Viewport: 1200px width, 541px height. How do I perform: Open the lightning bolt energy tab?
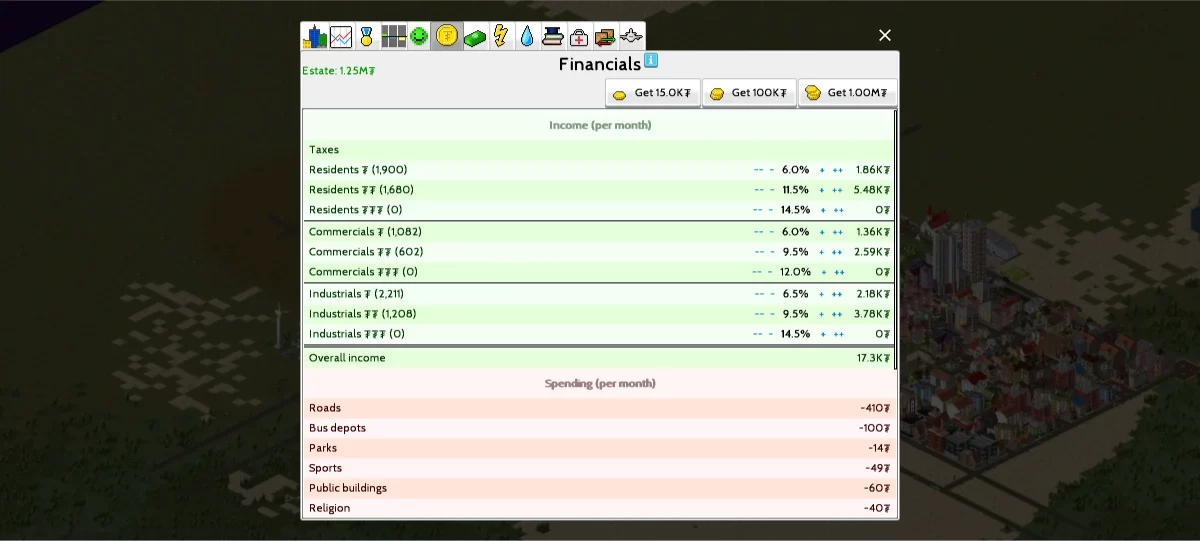(500, 37)
